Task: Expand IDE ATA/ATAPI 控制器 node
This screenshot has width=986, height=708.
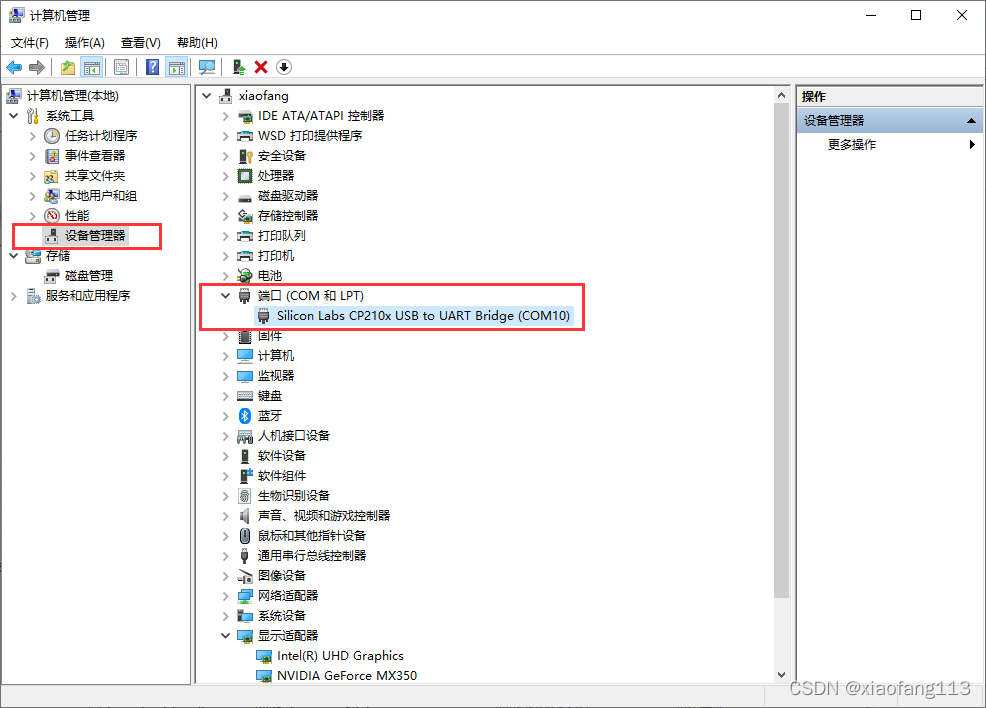Action: 225,116
